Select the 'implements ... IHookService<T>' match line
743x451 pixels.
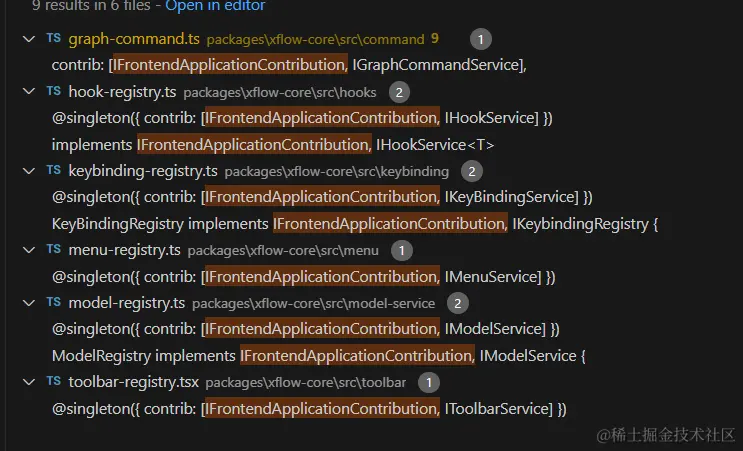tap(273, 144)
